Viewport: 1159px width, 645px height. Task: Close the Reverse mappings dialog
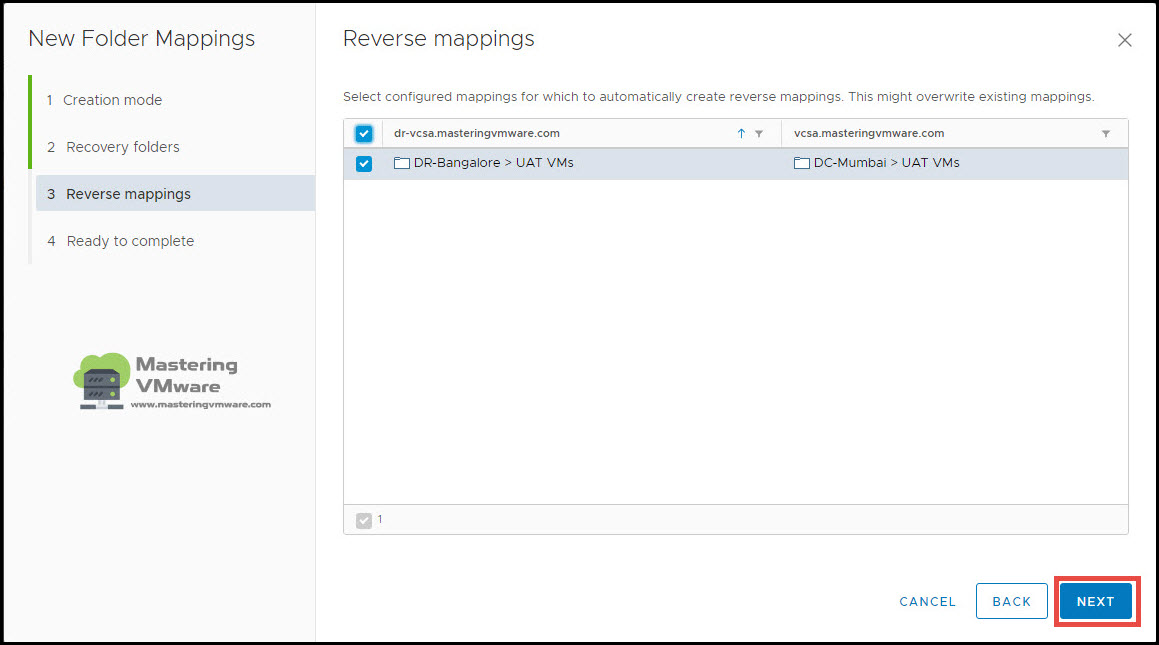click(x=1124, y=40)
